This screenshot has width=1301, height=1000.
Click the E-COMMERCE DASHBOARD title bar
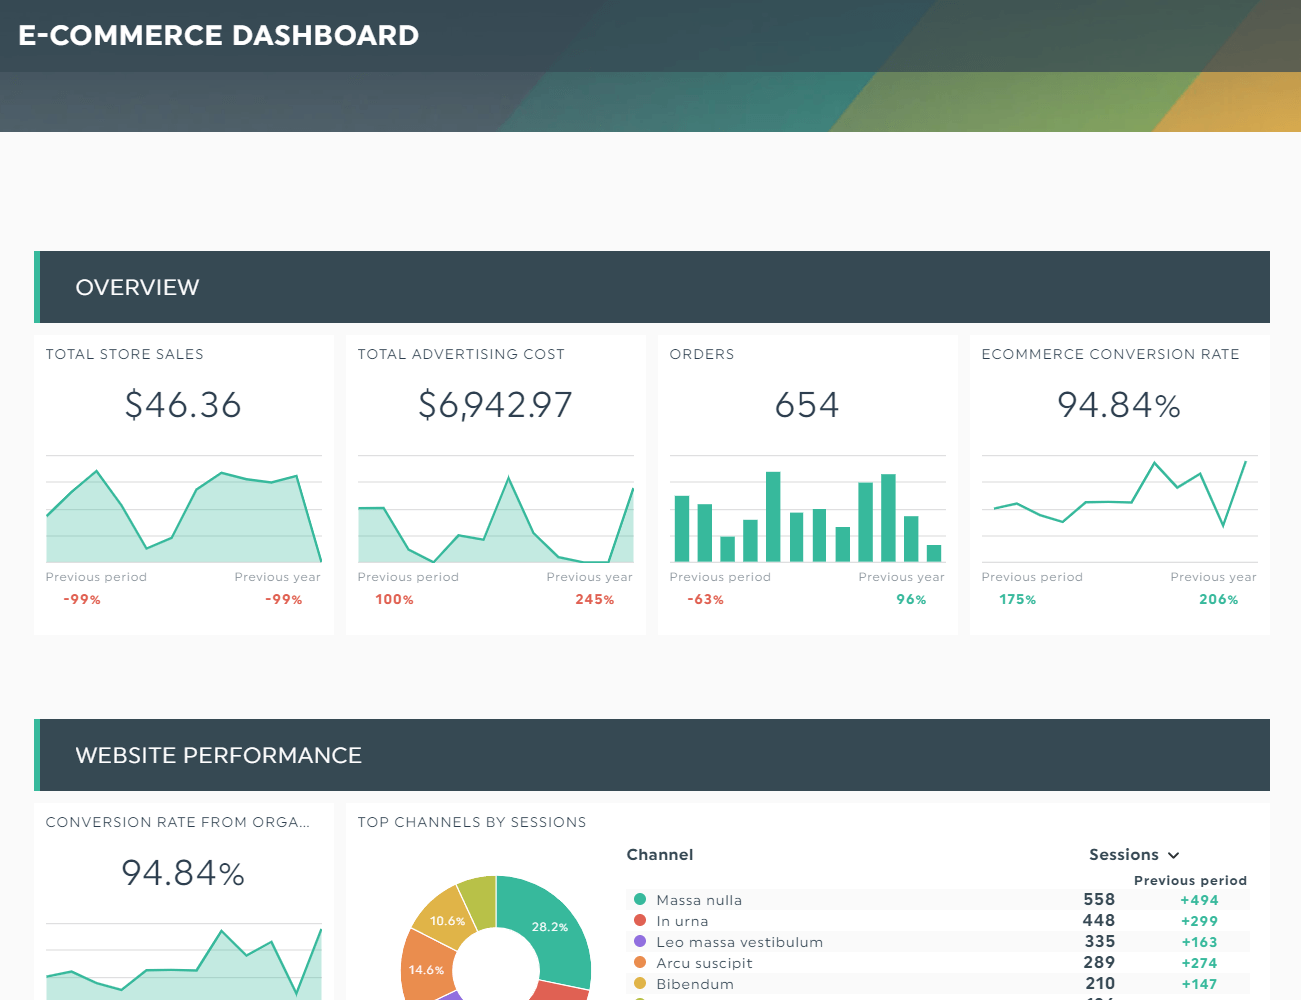pyautogui.click(x=218, y=35)
